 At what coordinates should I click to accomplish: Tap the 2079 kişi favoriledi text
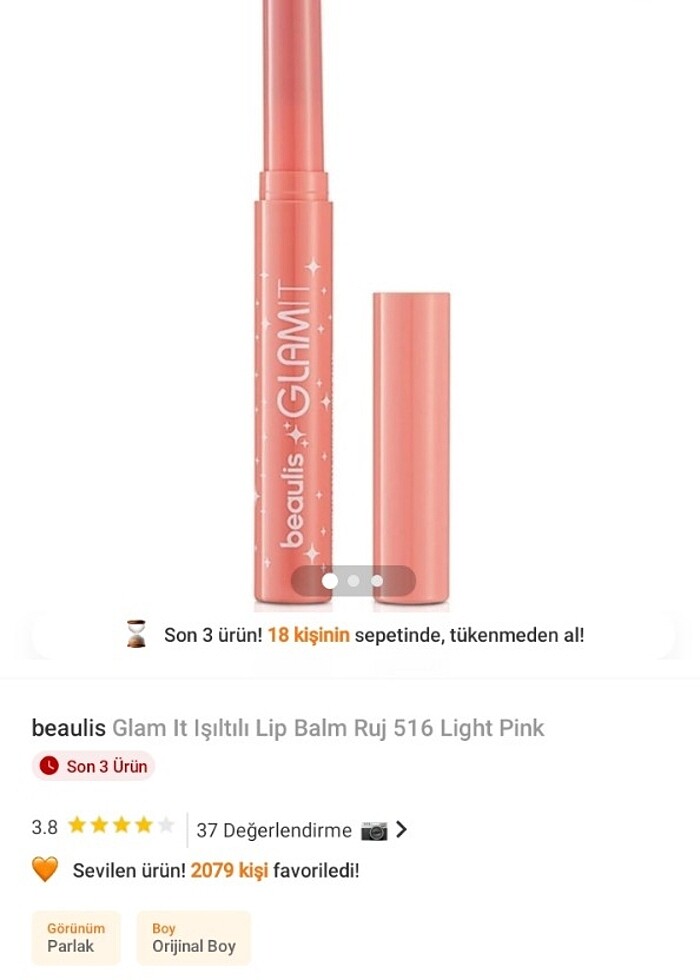275,871
